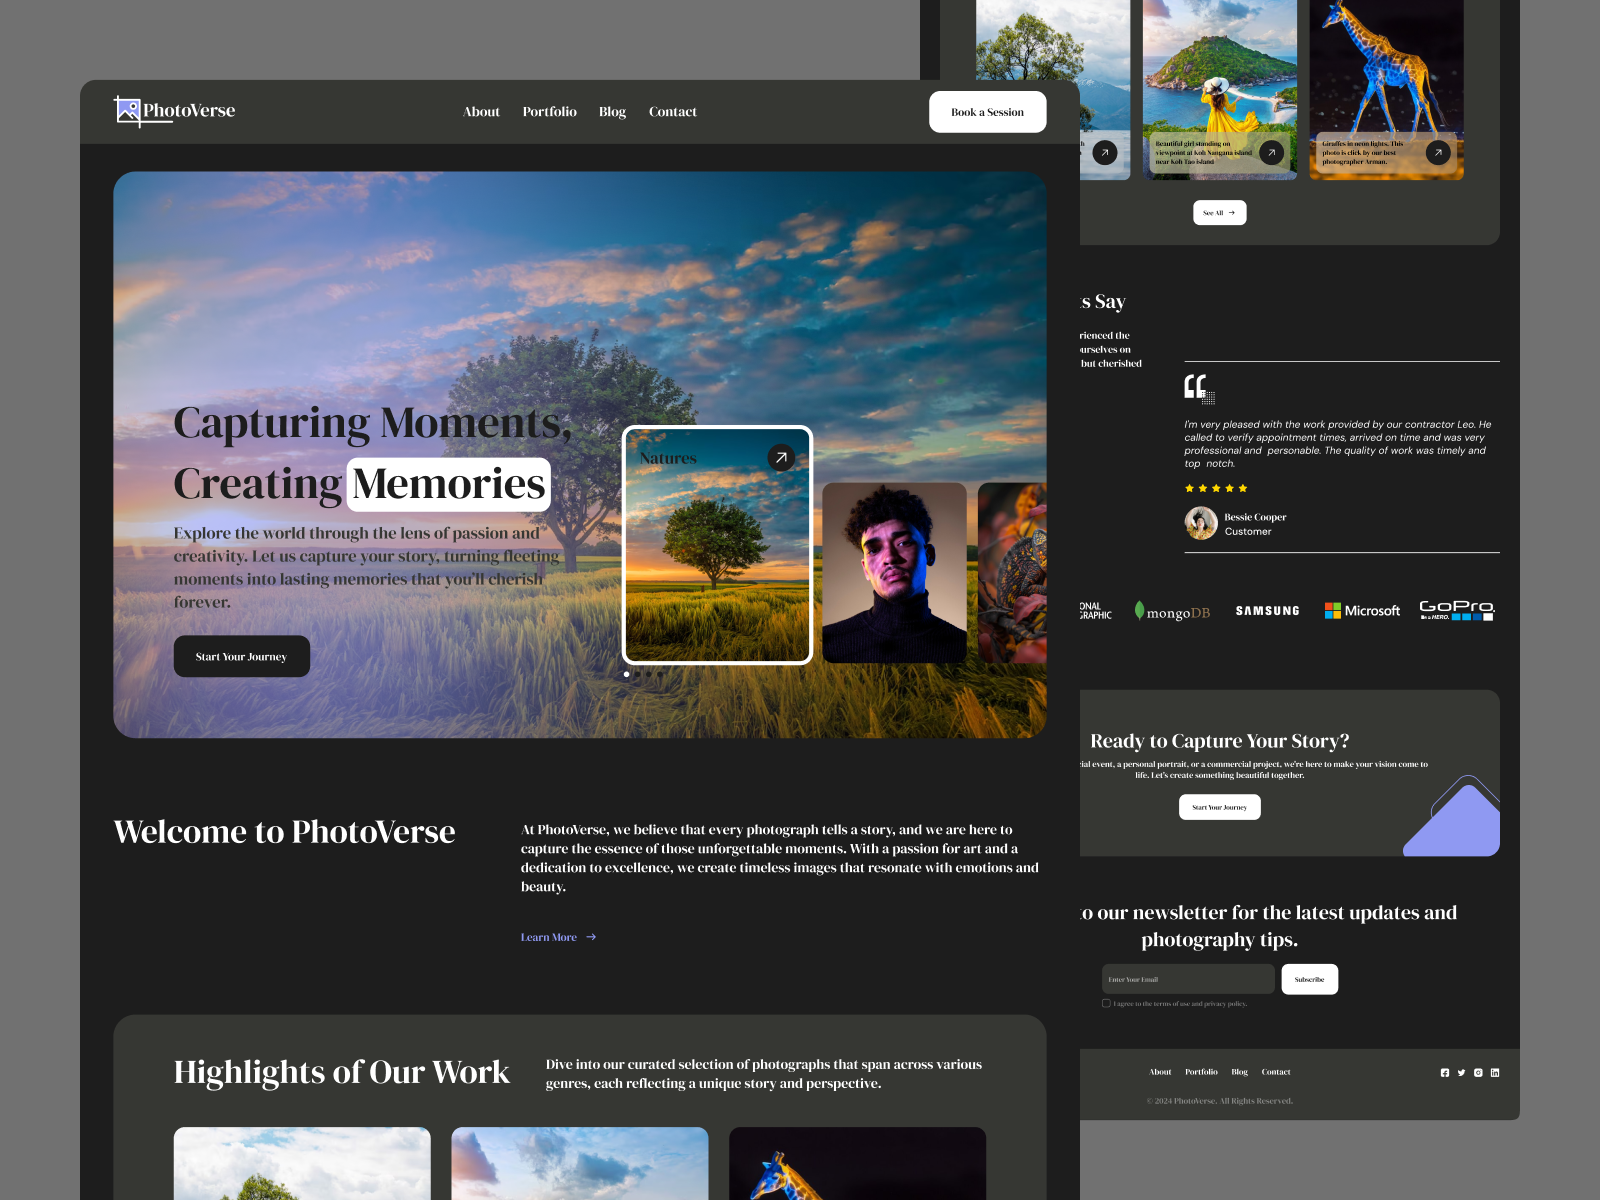This screenshot has height=1200, width=1600.
Task: Check the terms of use agreement checkbox
Action: pos(1104,1003)
